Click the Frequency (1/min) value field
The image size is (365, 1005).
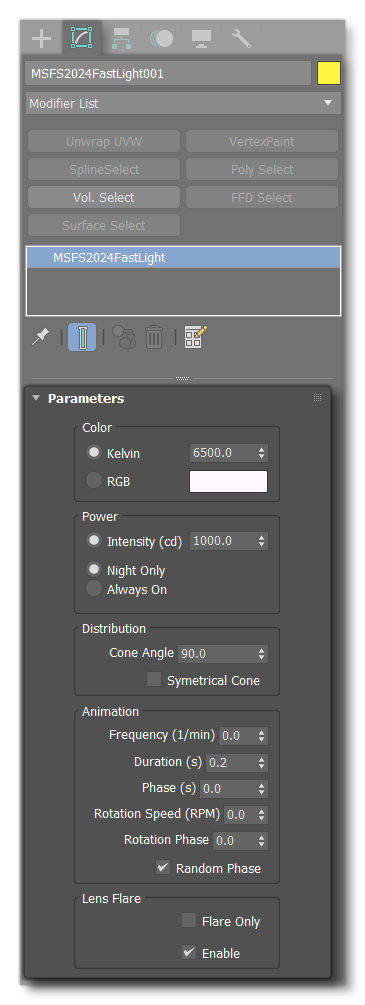[x=237, y=736]
